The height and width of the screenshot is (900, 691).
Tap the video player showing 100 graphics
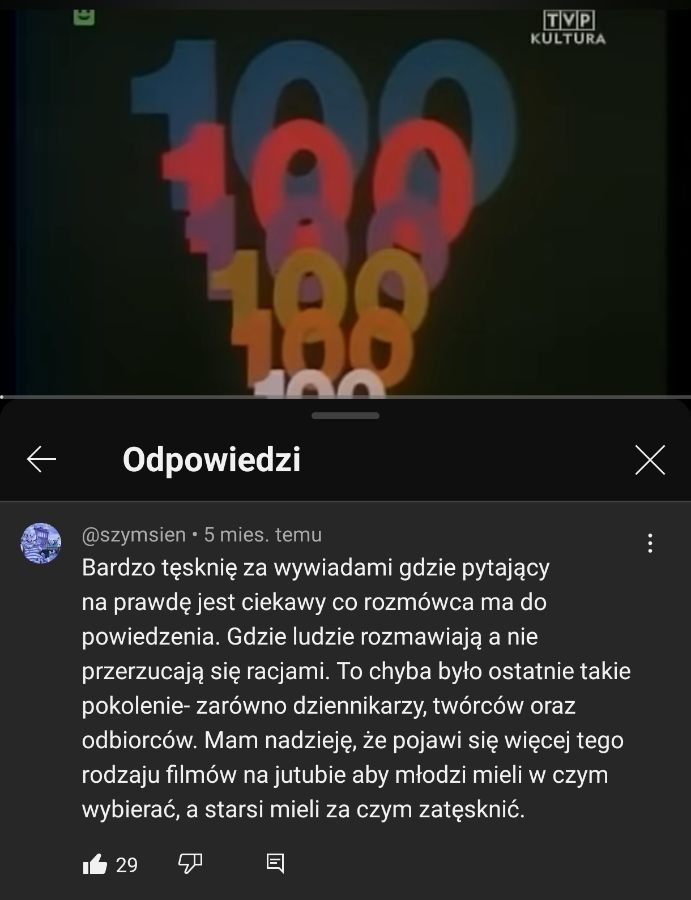point(346,198)
